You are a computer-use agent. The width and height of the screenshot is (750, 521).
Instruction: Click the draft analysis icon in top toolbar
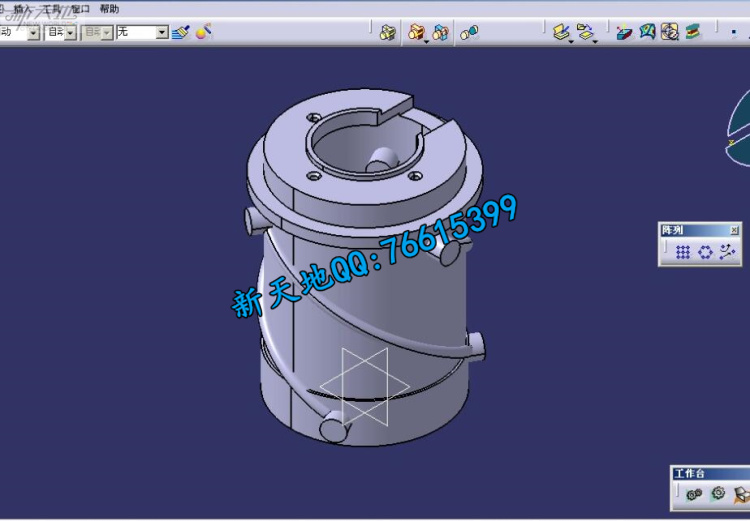[624, 32]
